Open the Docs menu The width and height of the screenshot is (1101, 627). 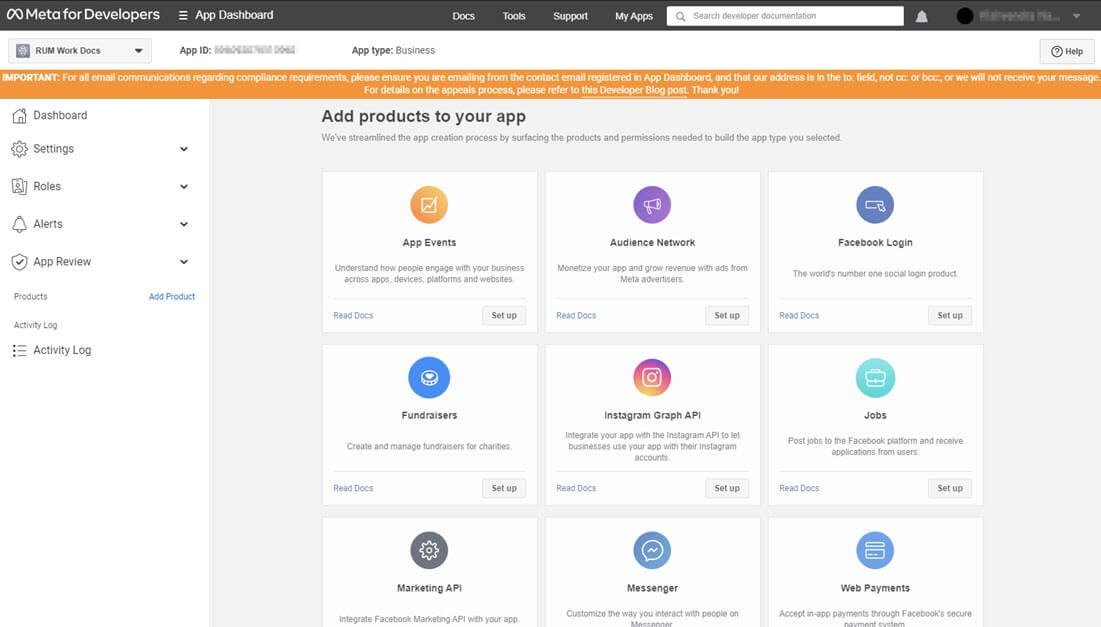click(x=463, y=15)
